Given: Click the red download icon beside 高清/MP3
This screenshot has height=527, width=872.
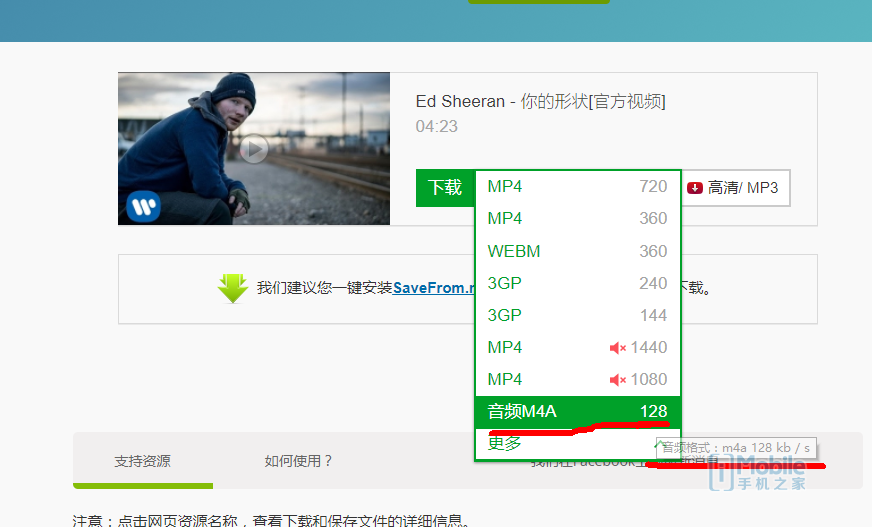Looking at the screenshot, I should tap(695, 188).
